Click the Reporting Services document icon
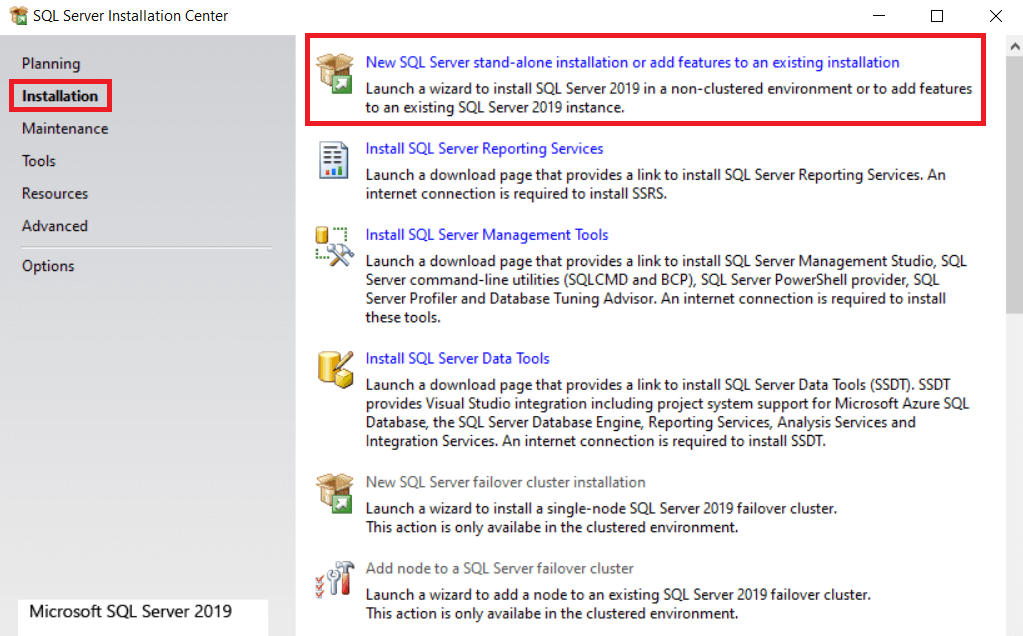 [333, 160]
